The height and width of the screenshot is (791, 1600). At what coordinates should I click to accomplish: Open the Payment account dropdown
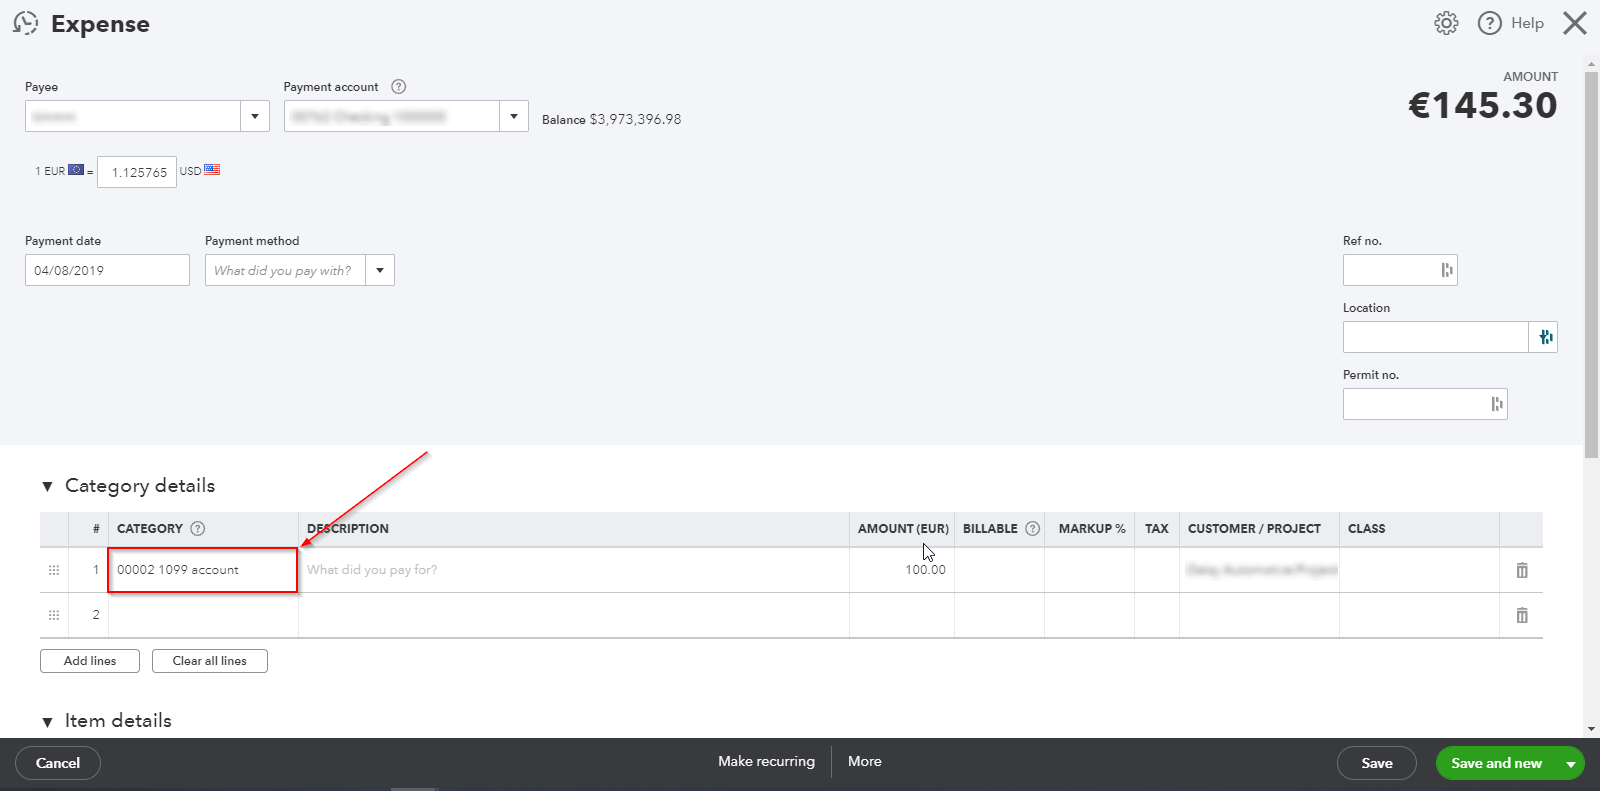click(514, 116)
